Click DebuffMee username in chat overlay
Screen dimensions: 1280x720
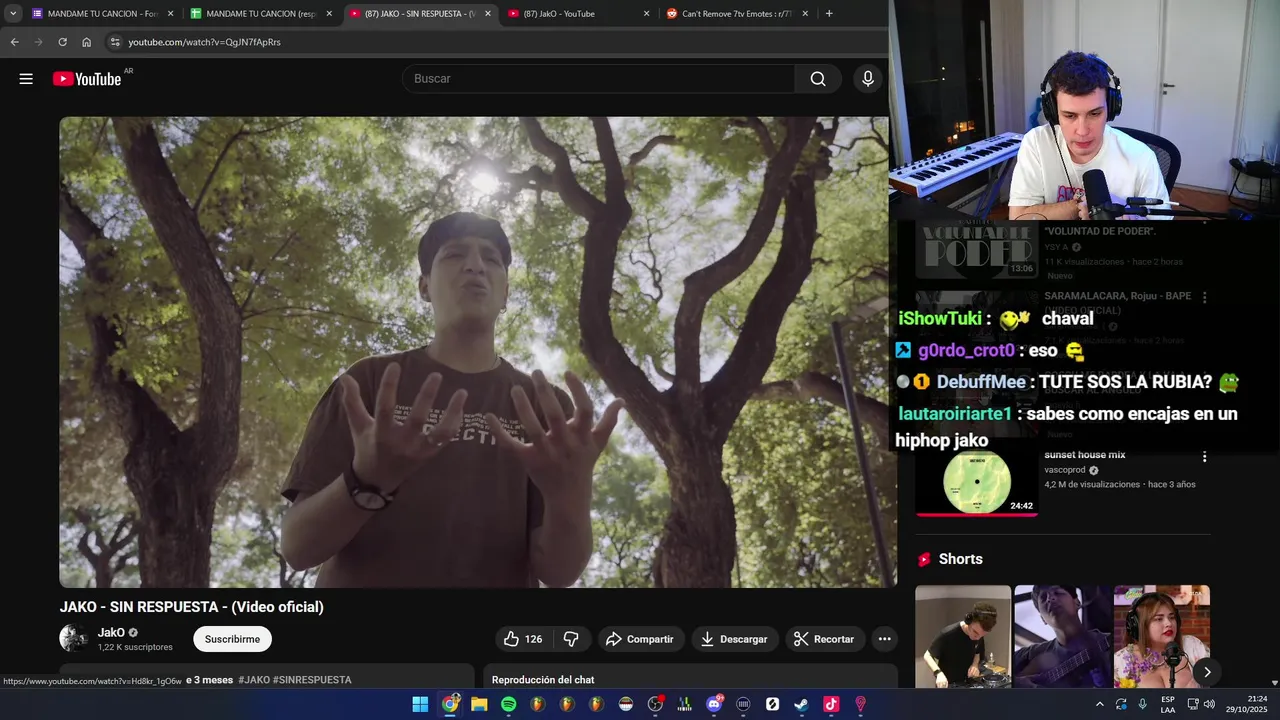click(x=981, y=382)
